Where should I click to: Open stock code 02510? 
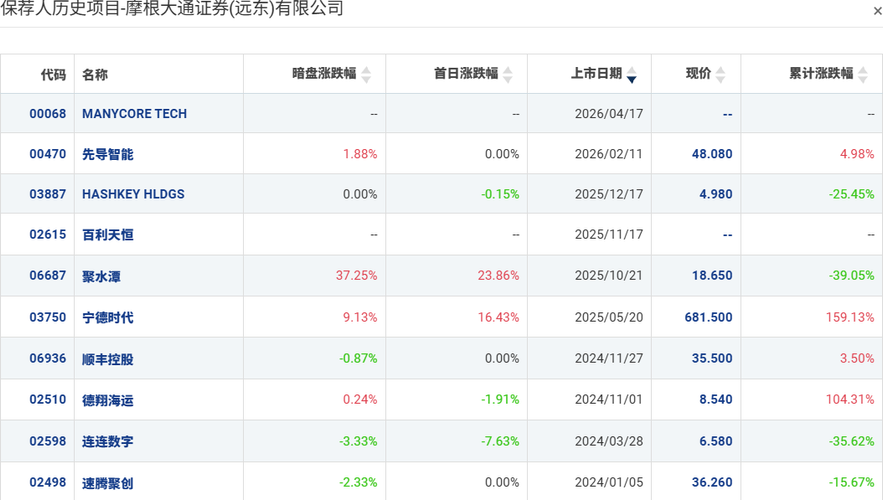pyautogui.click(x=48, y=399)
